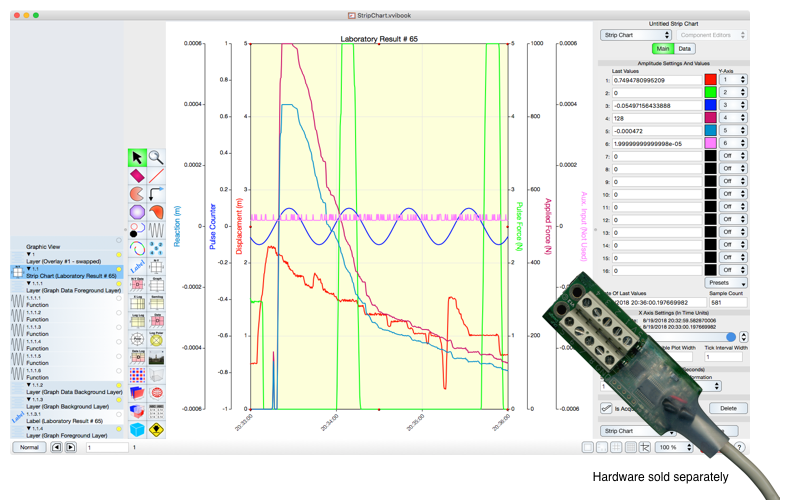Go to next page arrow button
This screenshot has height=500, width=800.
click(x=71, y=447)
